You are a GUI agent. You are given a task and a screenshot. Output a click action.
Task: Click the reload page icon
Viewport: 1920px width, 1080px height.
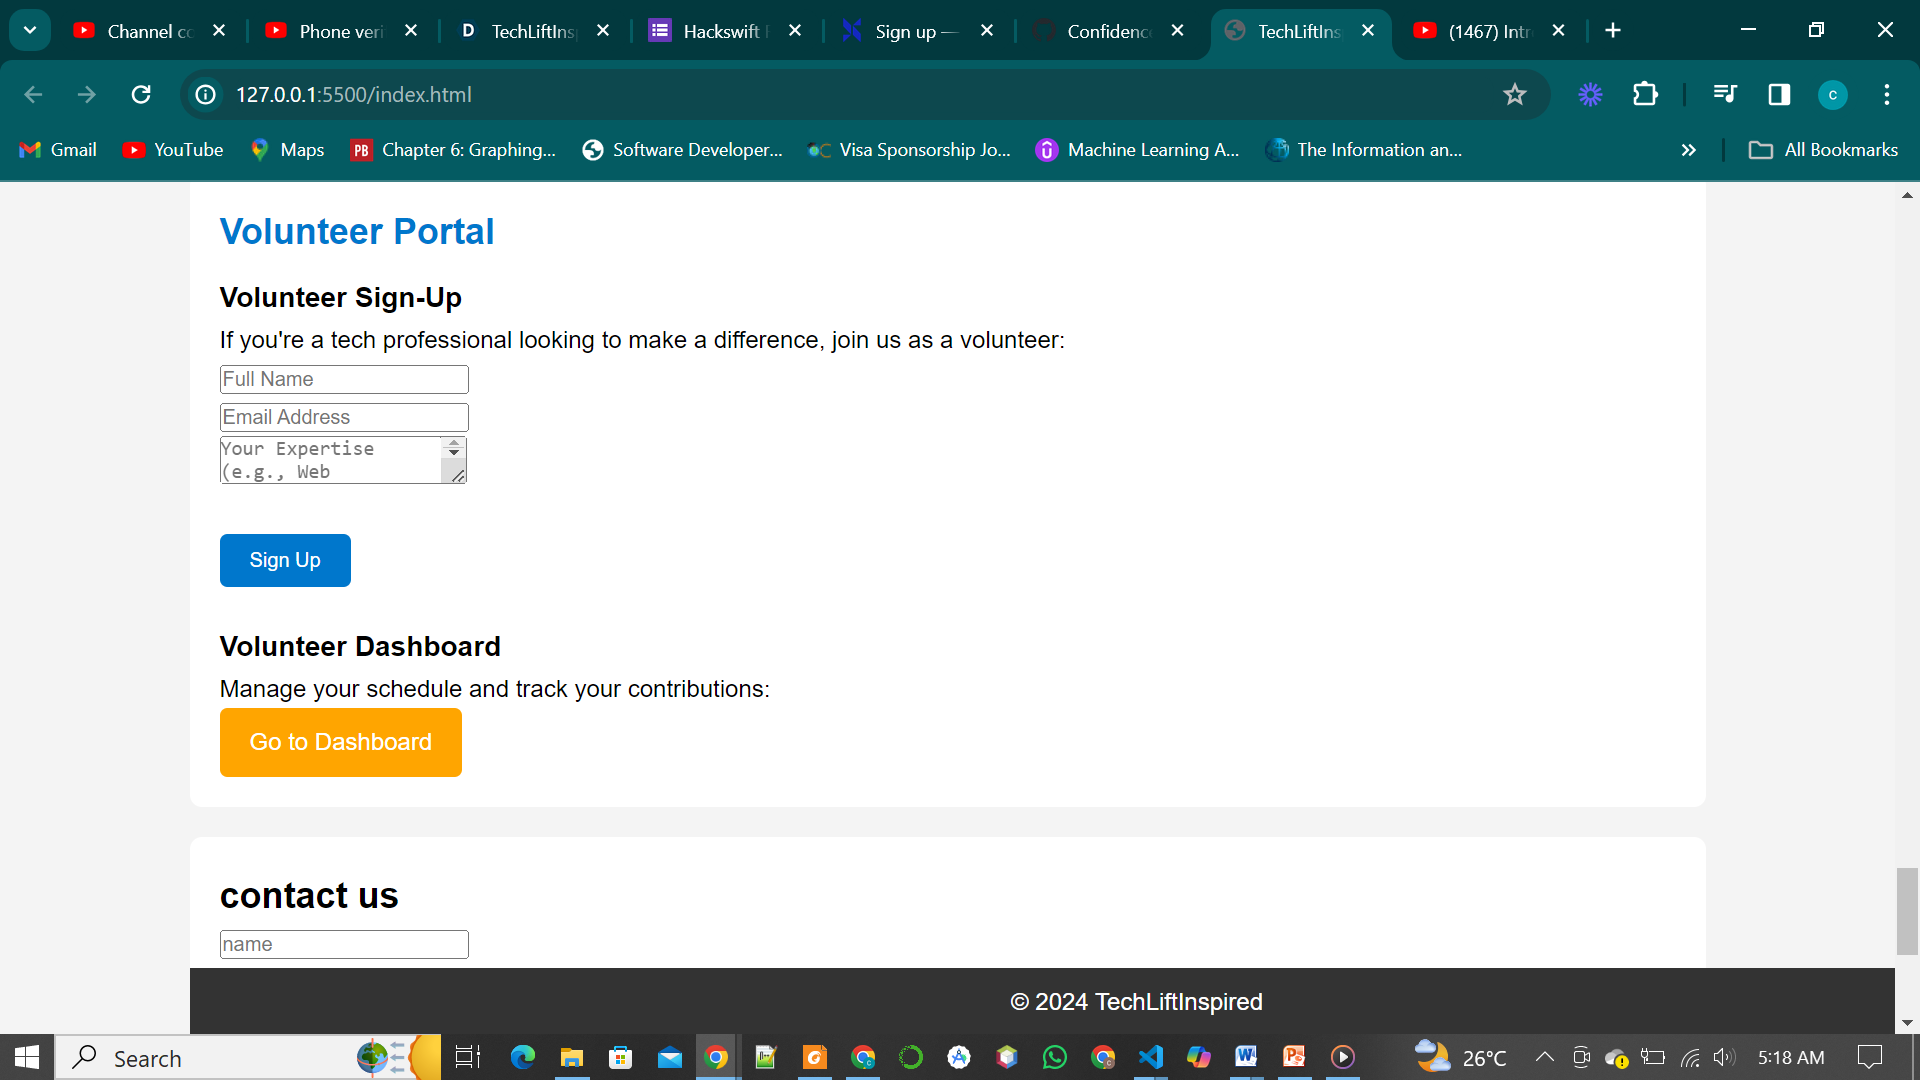(141, 94)
